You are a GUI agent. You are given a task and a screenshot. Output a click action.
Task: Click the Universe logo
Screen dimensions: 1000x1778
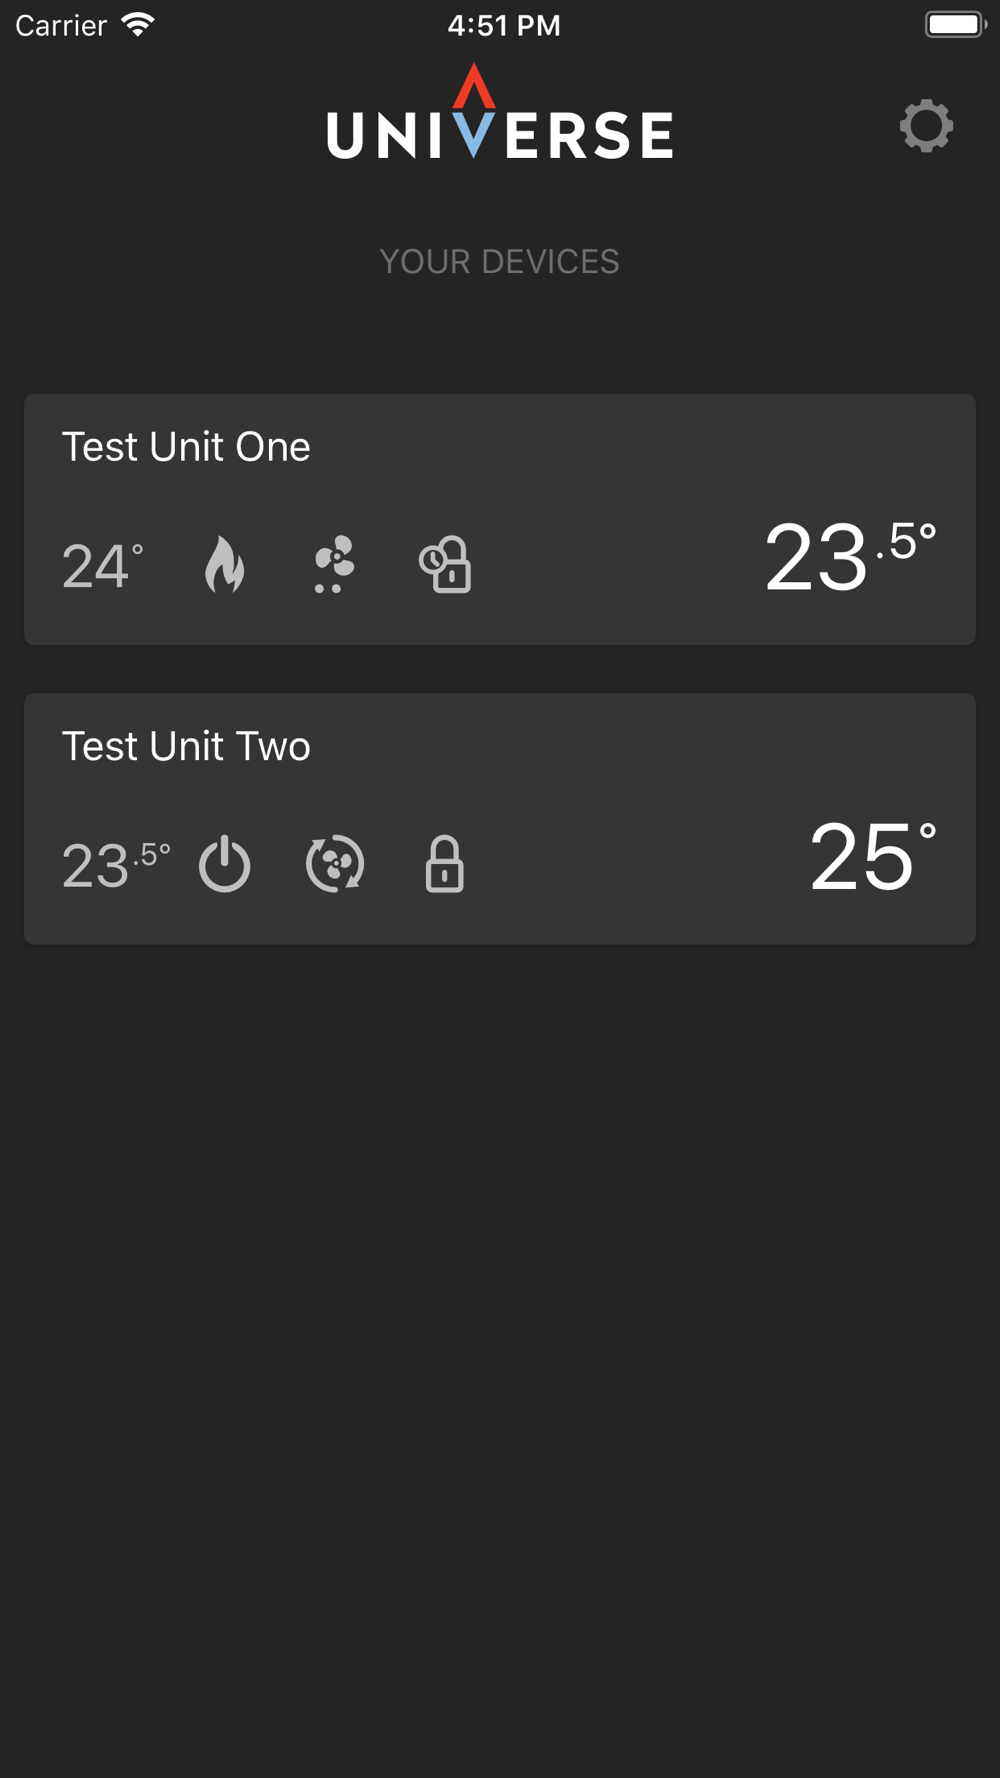click(500, 112)
